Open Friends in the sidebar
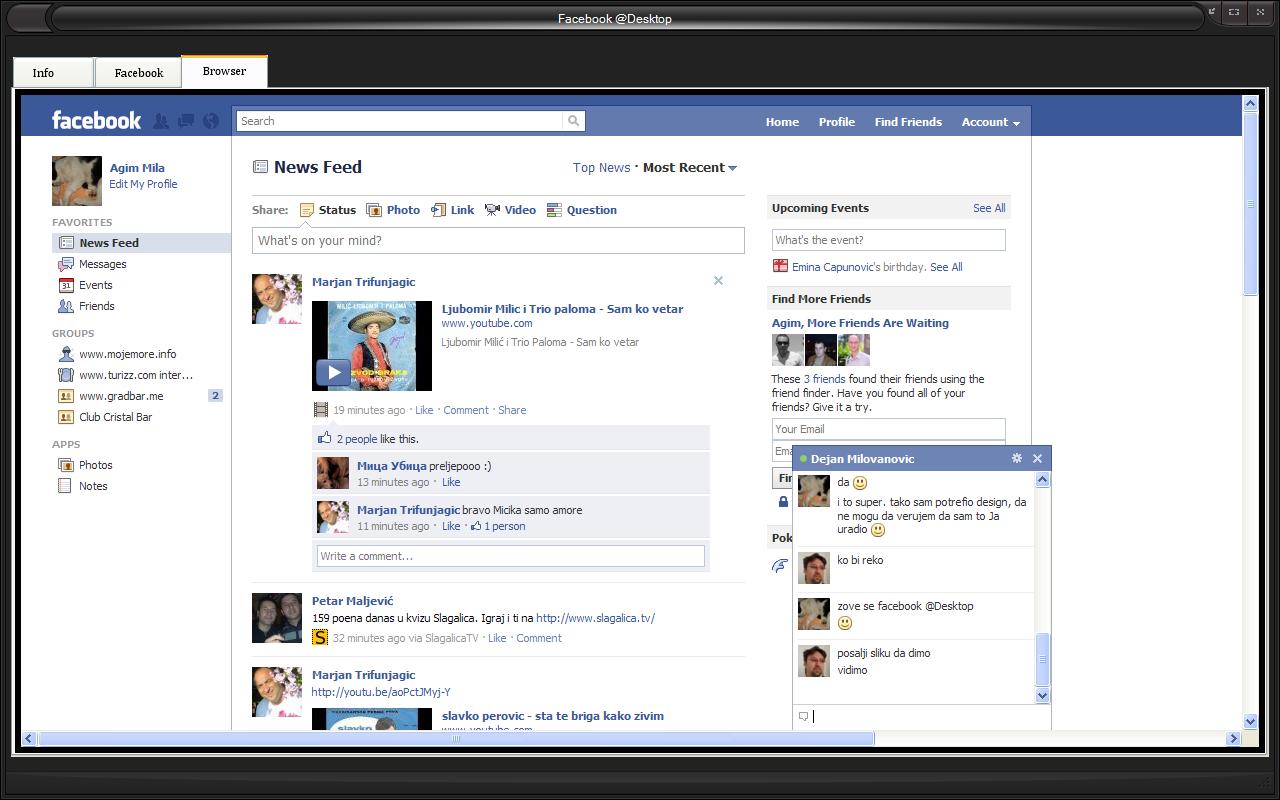The width and height of the screenshot is (1280, 800). pos(97,306)
